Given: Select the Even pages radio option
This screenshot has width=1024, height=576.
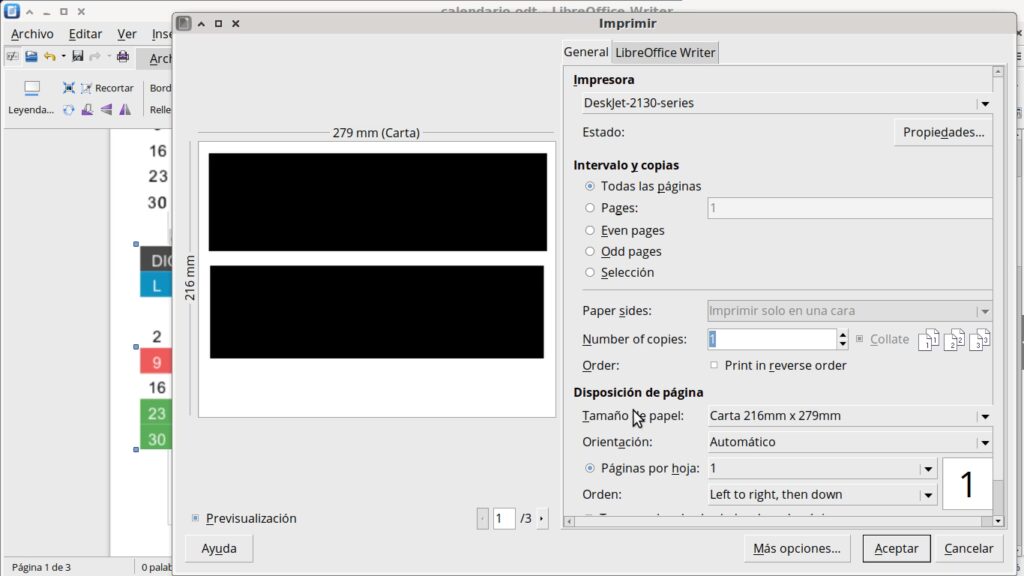Looking at the screenshot, I should pos(590,230).
